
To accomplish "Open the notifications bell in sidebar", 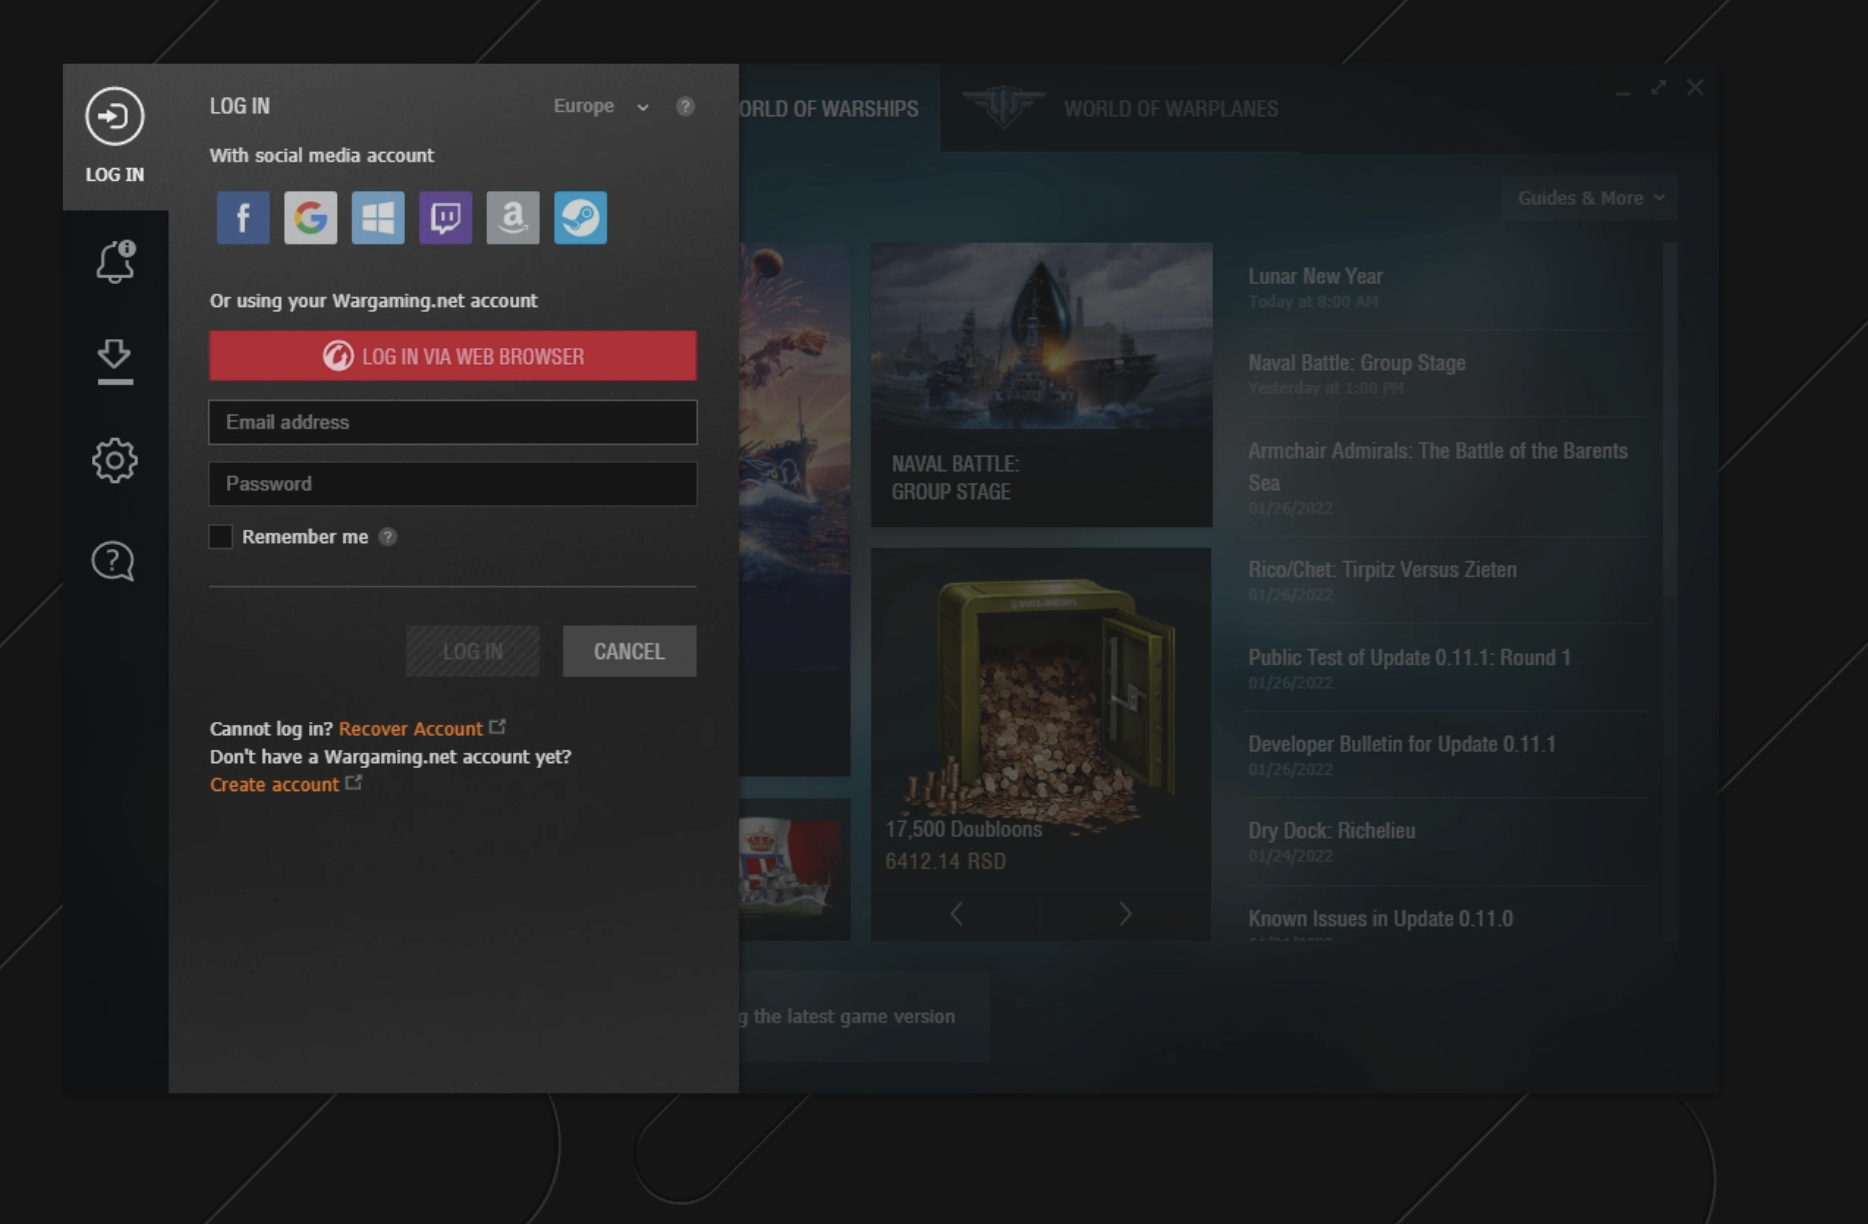I will pos(115,261).
